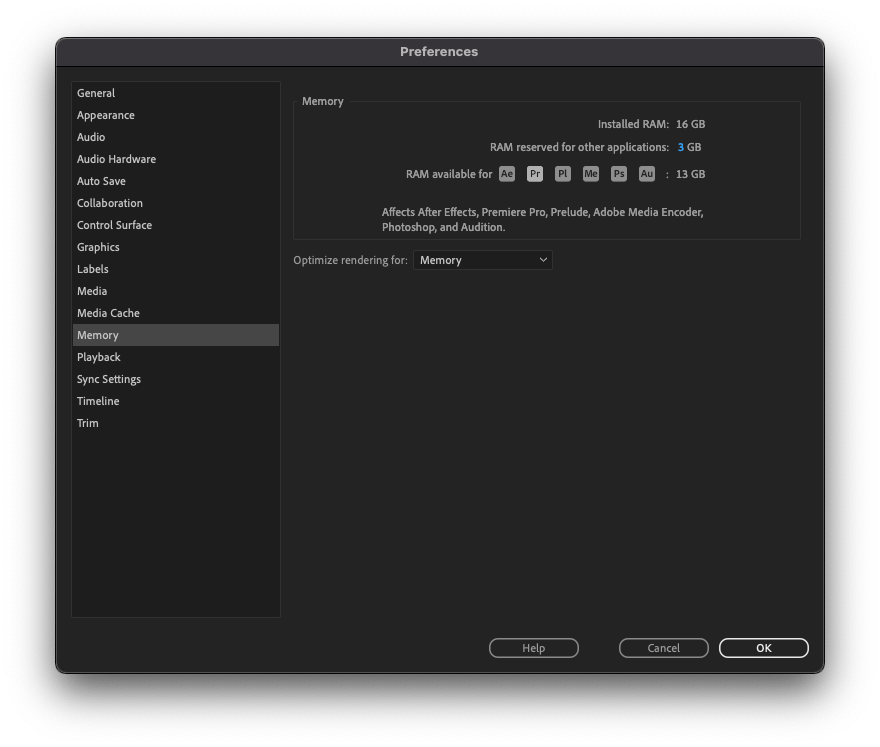Viewport: 880px width, 747px height.
Task: Click the After Effects (Ae) app icon
Action: coord(507,173)
